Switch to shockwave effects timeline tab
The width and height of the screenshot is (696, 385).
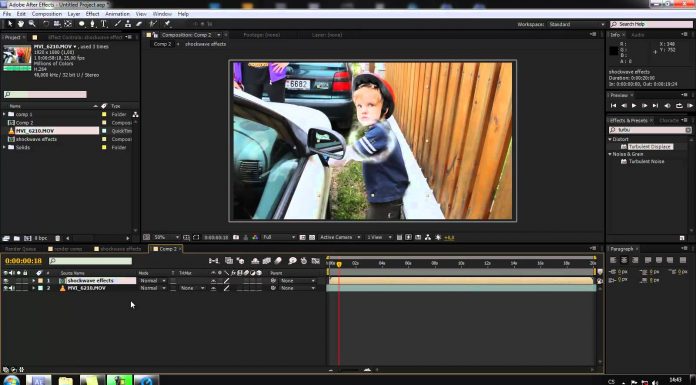coord(118,249)
